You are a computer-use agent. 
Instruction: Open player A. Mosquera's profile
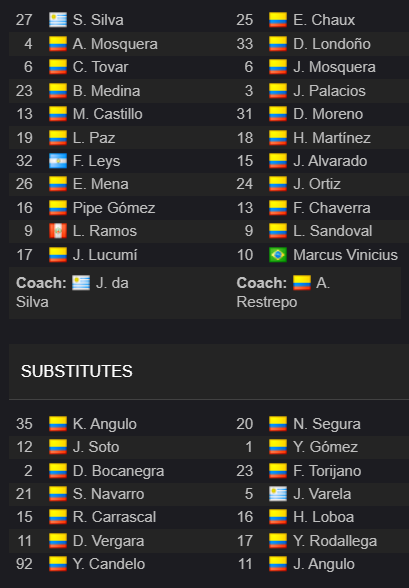point(115,44)
